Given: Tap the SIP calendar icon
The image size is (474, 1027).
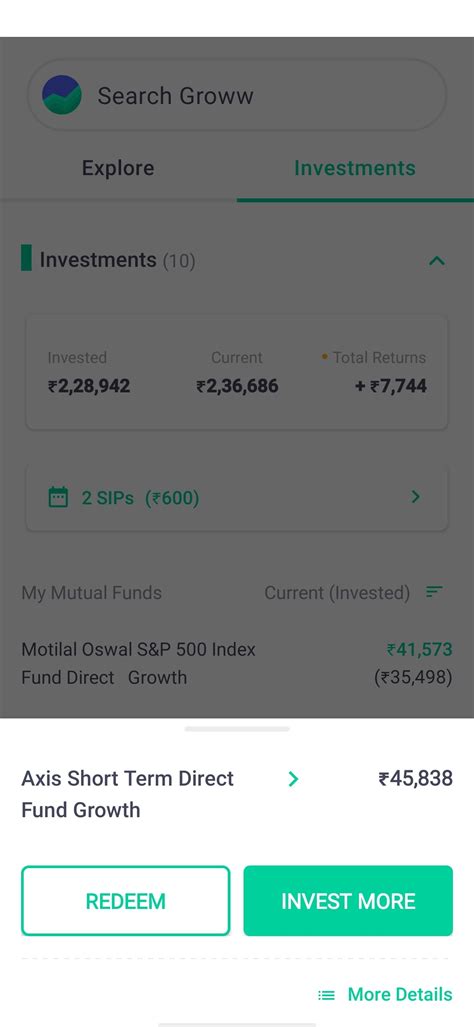Looking at the screenshot, I should click(x=58, y=497).
